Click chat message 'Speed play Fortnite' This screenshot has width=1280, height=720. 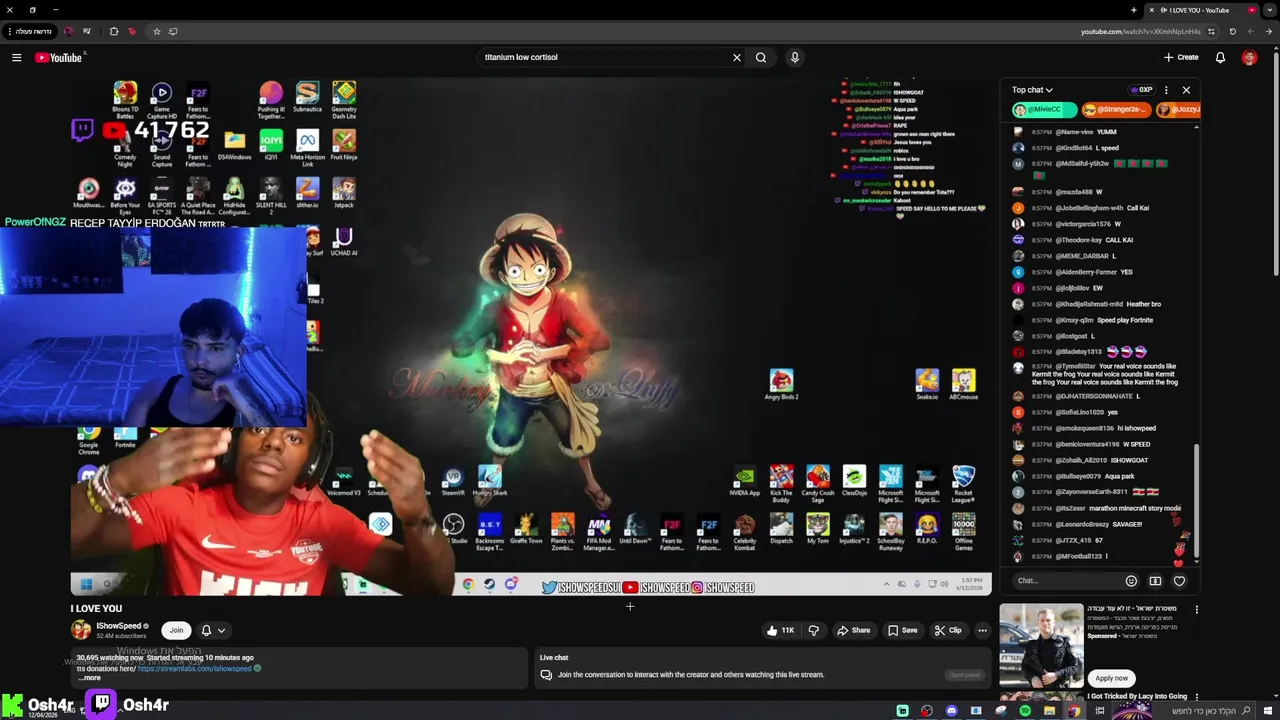[1125, 320]
